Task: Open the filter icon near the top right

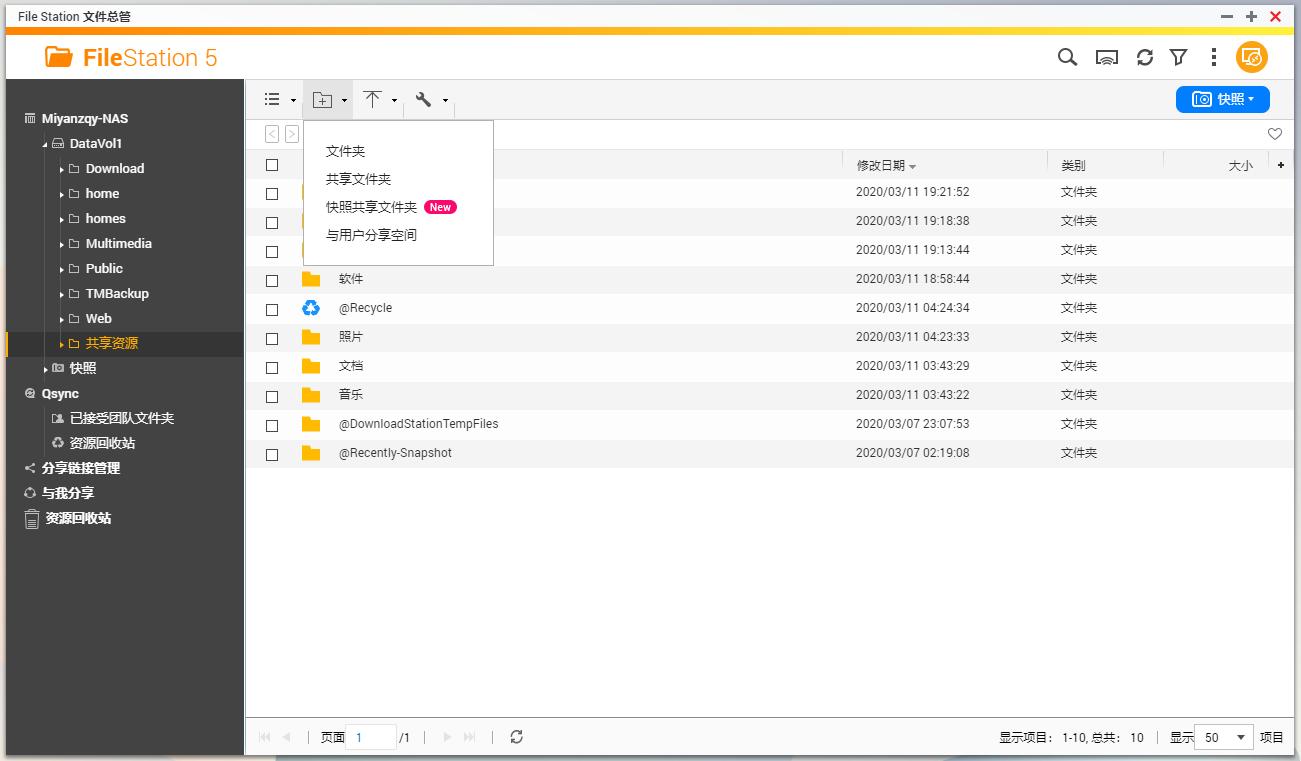Action: pyautogui.click(x=1179, y=58)
